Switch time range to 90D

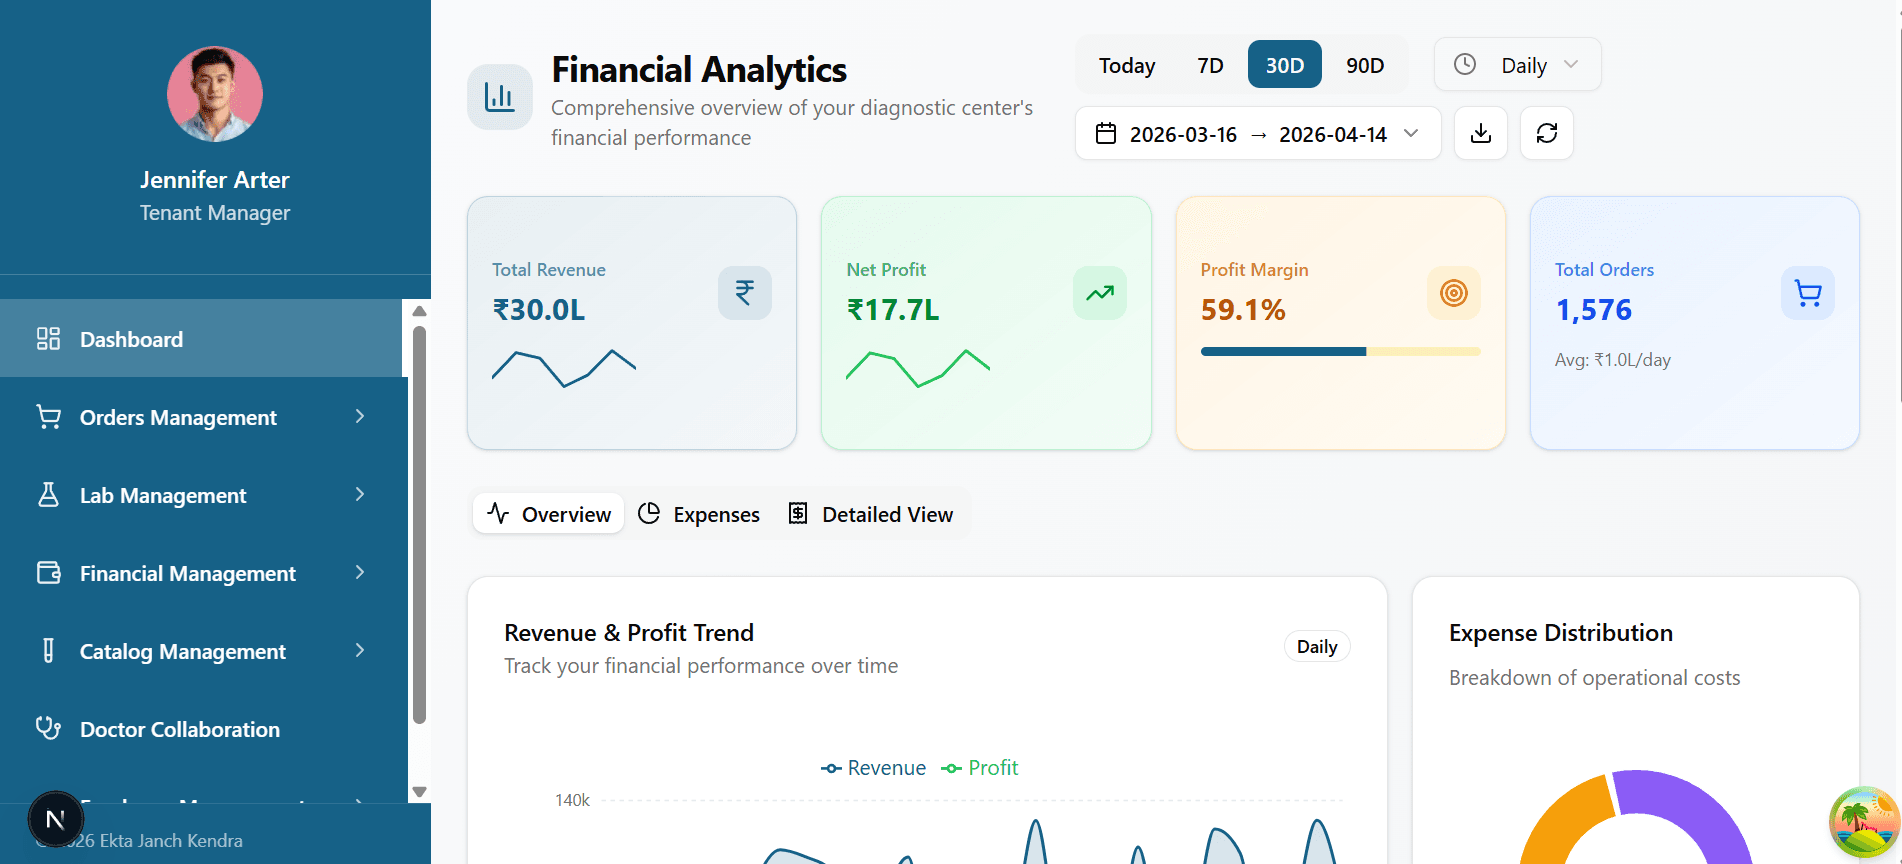click(1364, 65)
